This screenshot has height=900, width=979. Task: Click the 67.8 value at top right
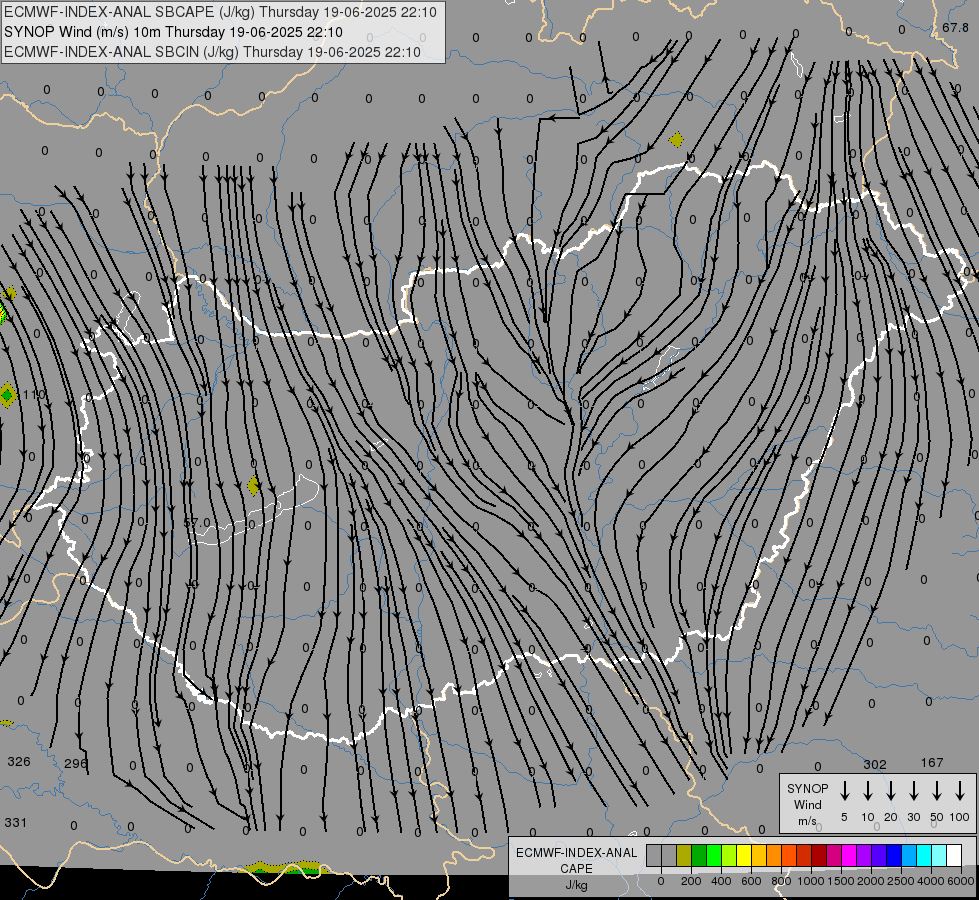955,27
